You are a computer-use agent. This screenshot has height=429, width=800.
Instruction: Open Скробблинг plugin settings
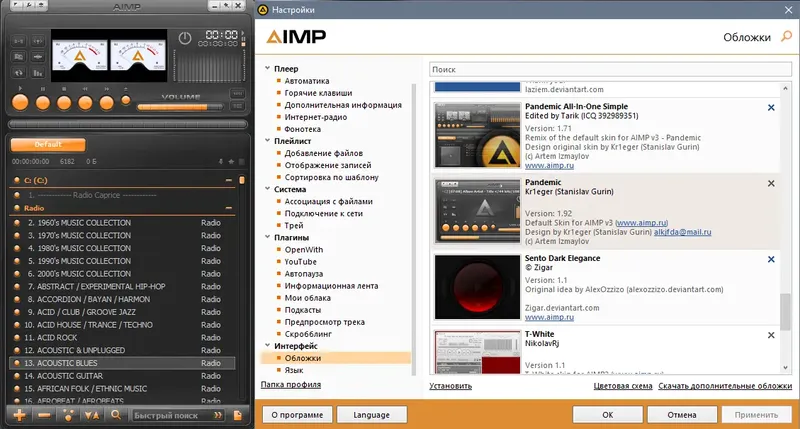tap(308, 334)
